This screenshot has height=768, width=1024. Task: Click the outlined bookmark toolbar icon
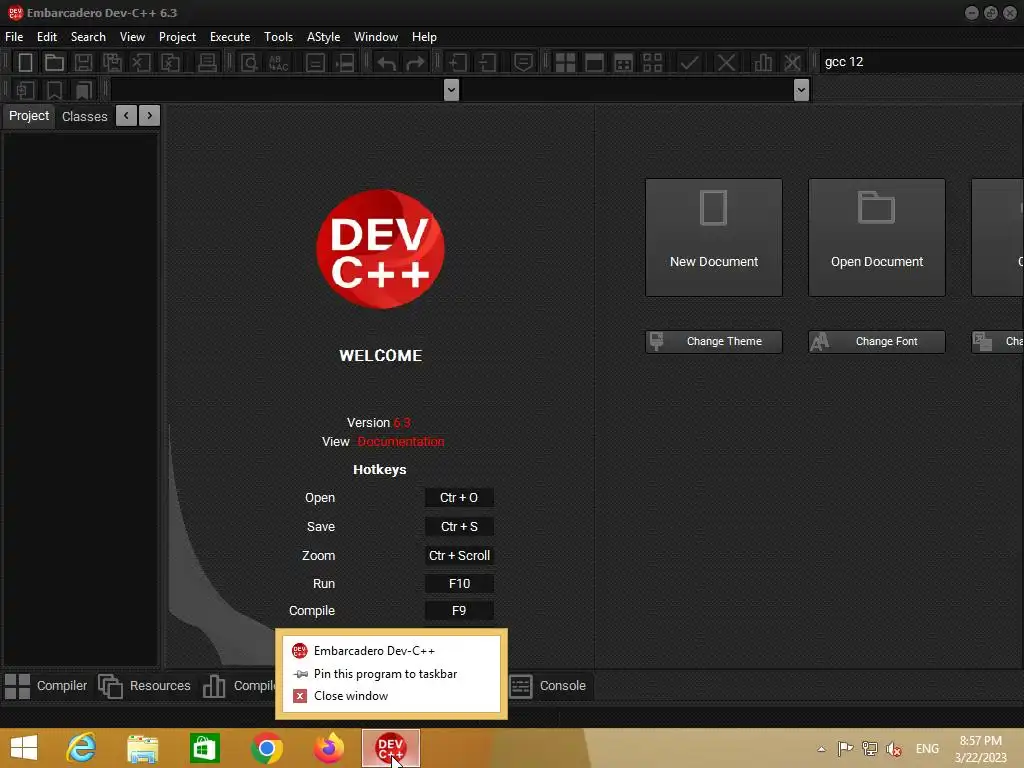pyautogui.click(x=54, y=90)
